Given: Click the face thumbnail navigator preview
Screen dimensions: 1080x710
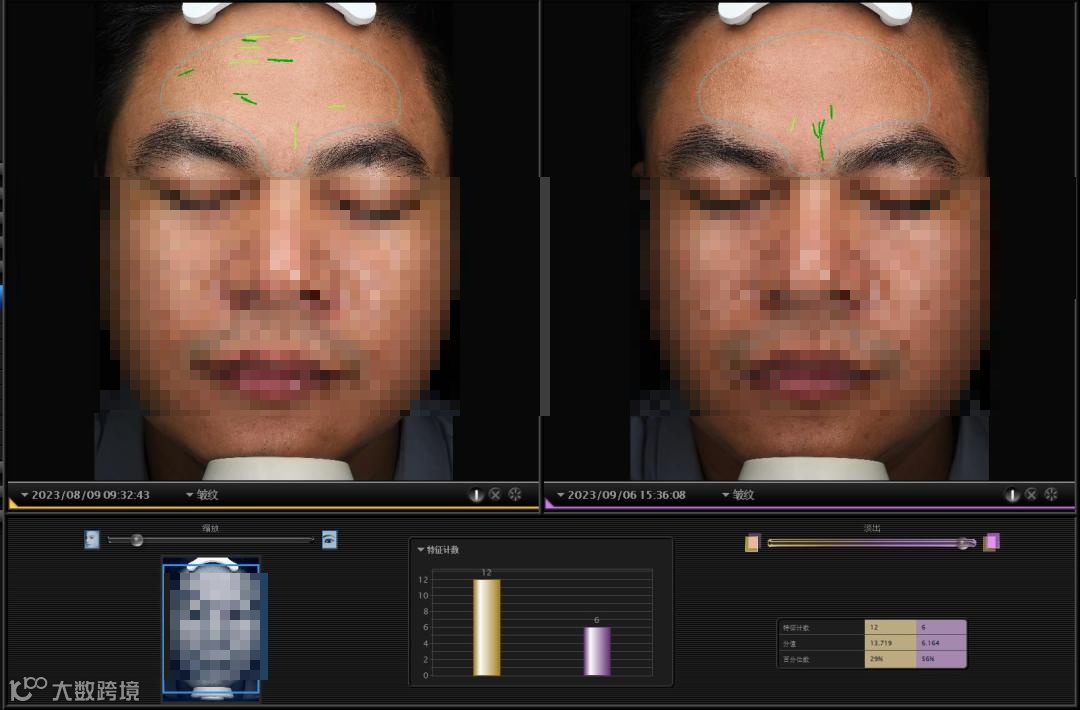Looking at the screenshot, I should tap(211, 627).
